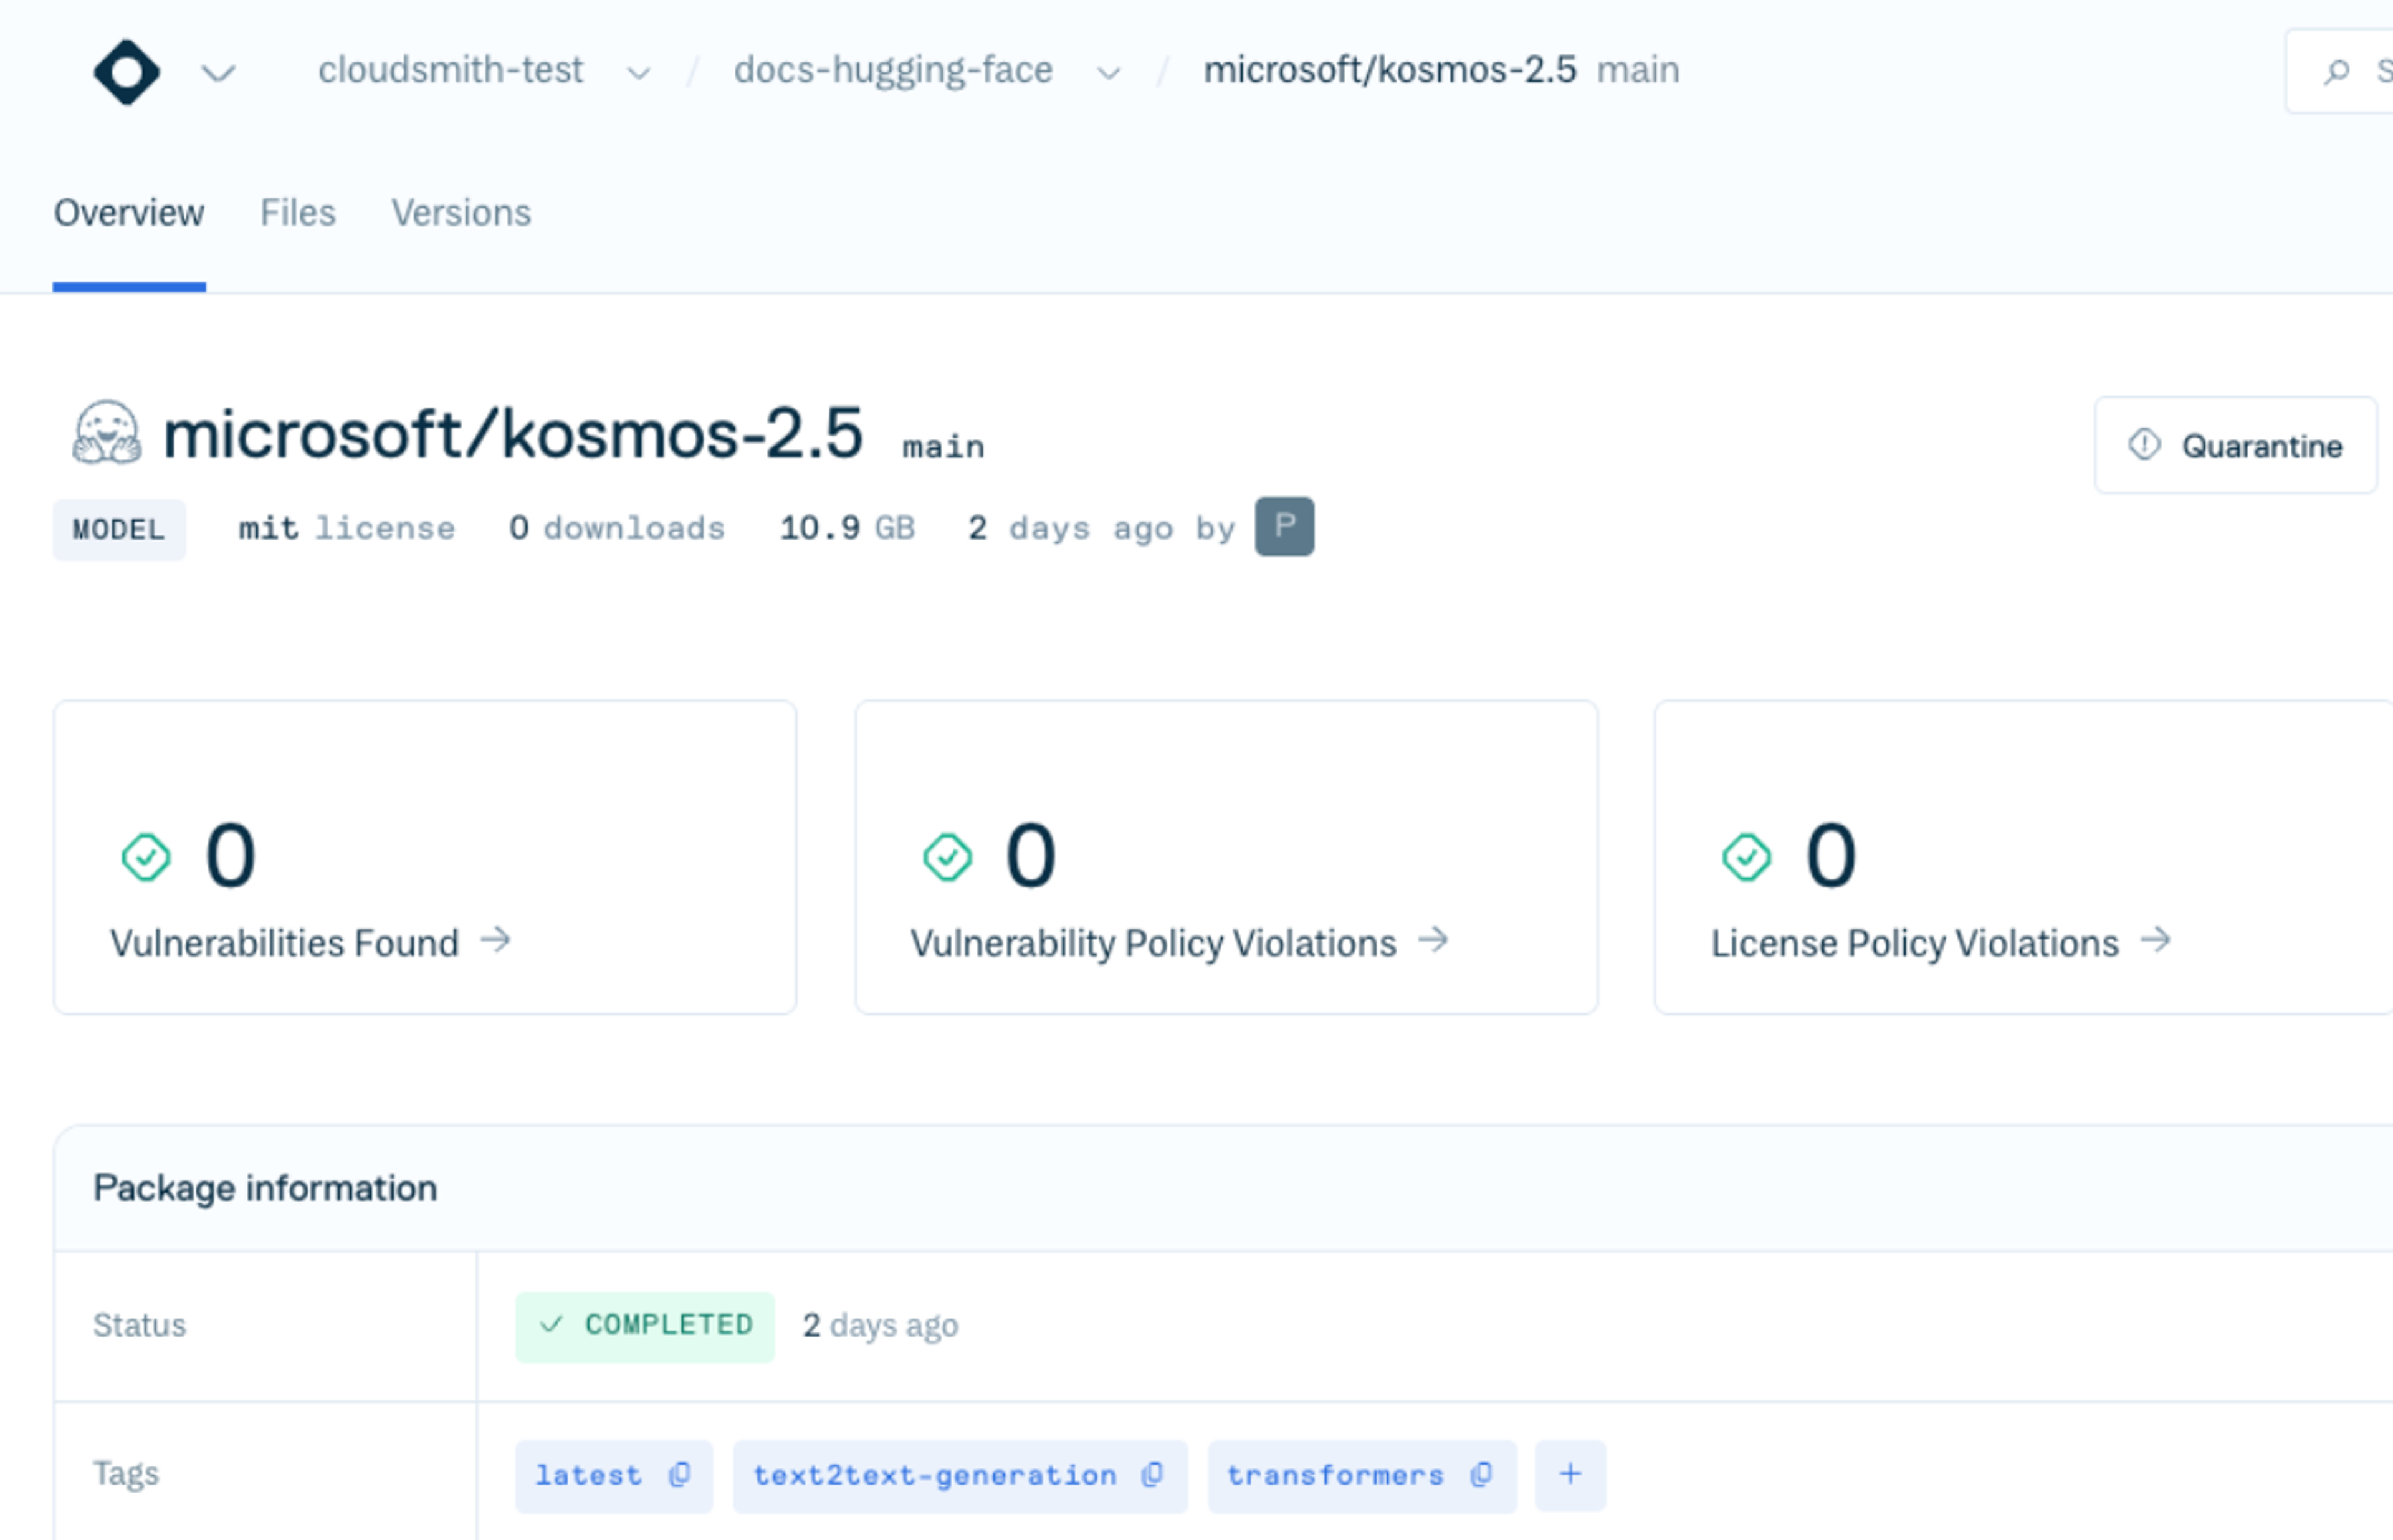Click the 0 downloads text
Image resolution: width=2393 pixels, height=1540 pixels.
click(617, 528)
